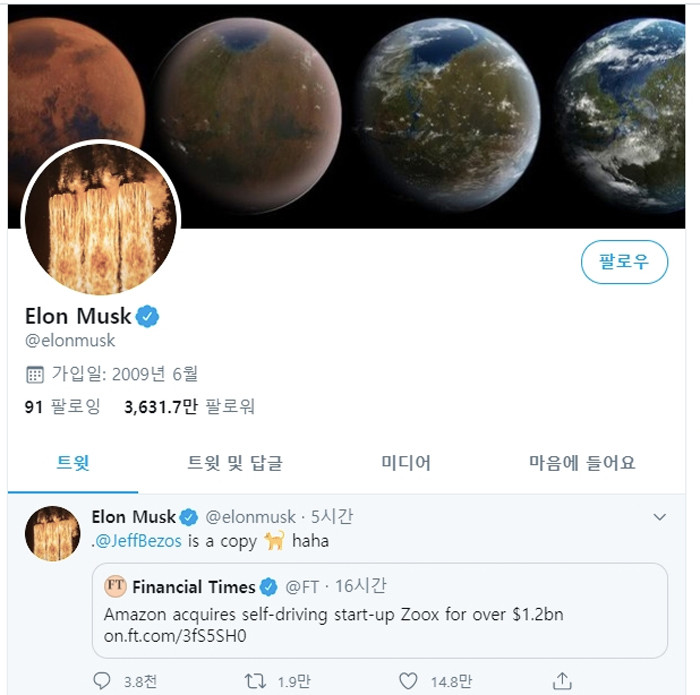The width and height of the screenshot is (700, 695).
Task: Click the verified badge next to Financial Times
Action: click(x=269, y=587)
